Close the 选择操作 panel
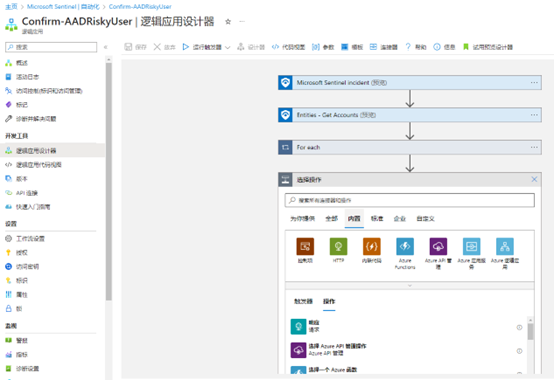Screen dimensions: 554x380 click(x=534, y=179)
